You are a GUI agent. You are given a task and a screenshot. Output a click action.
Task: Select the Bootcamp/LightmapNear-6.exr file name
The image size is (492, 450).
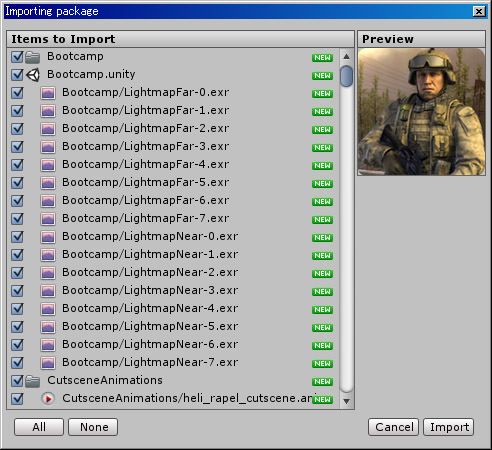[x=150, y=344]
